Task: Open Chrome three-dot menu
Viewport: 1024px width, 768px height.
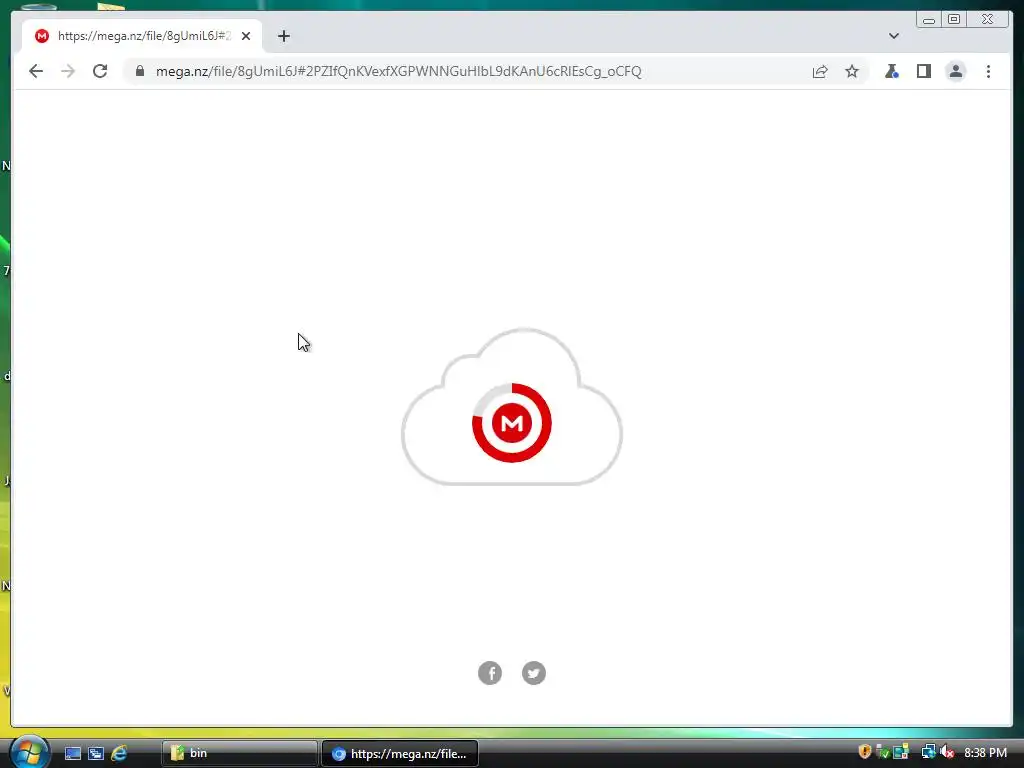Action: (988, 71)
